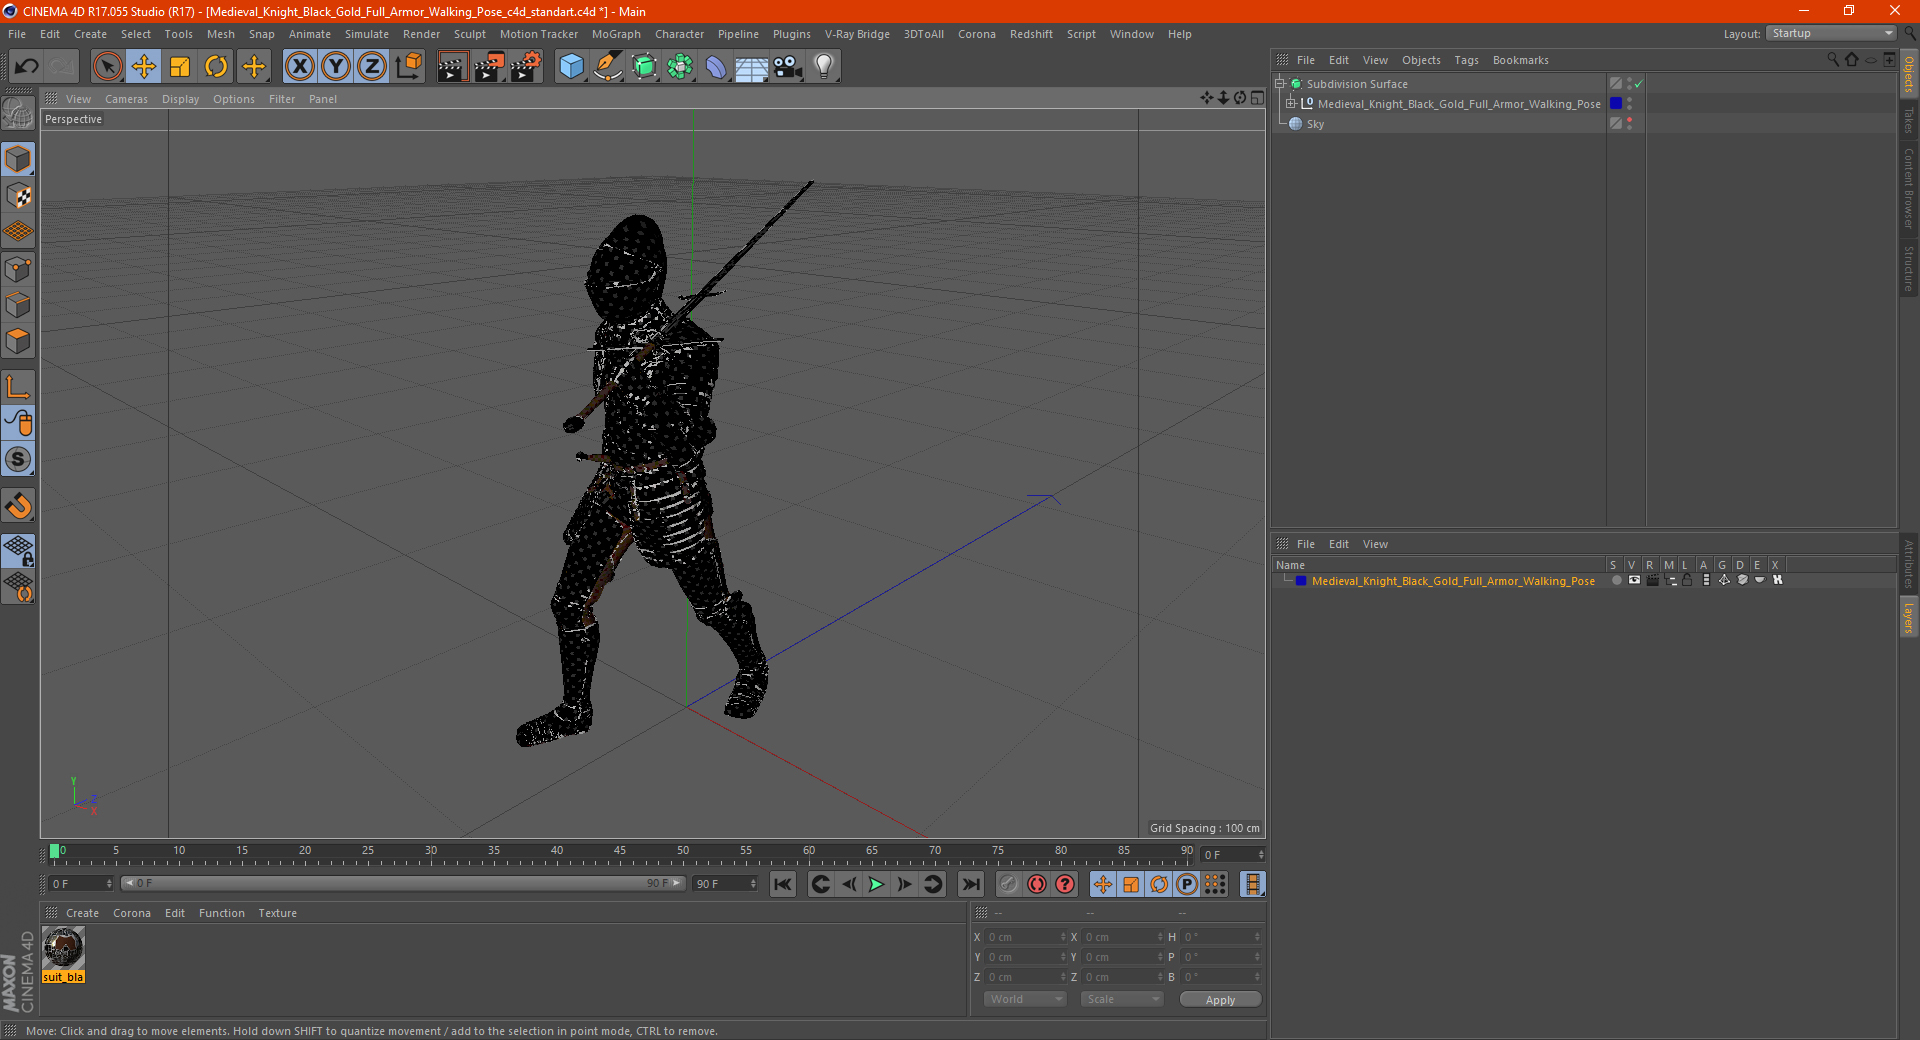Open the World coordinate dropdown
Image resolution: width=1920 pixels, height=1040 pixels.
click(1025, 999)
